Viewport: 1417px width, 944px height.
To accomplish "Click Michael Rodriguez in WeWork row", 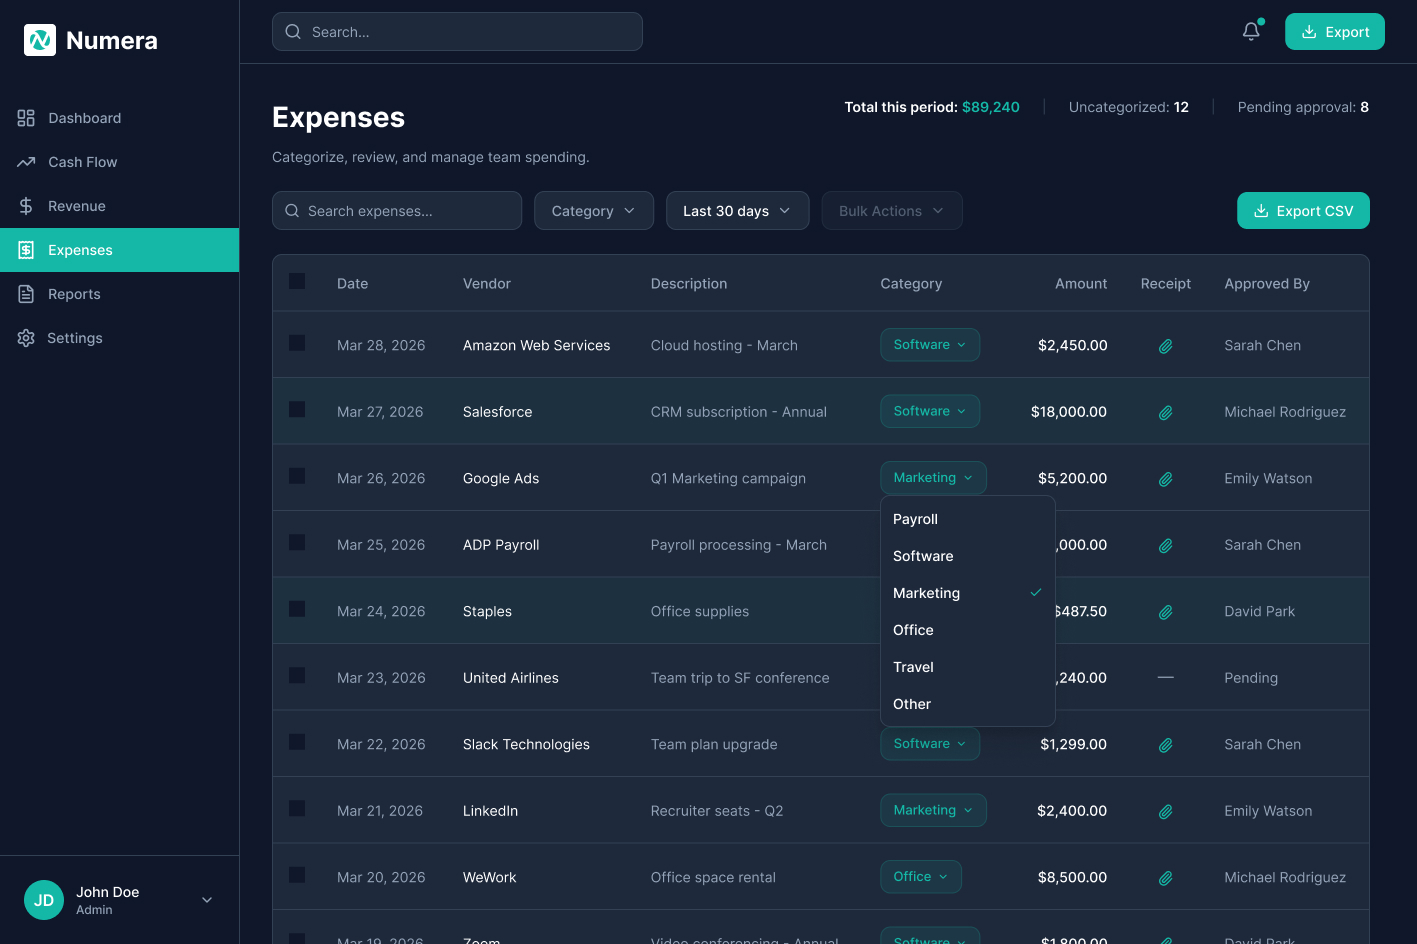I will point(1285,878).
